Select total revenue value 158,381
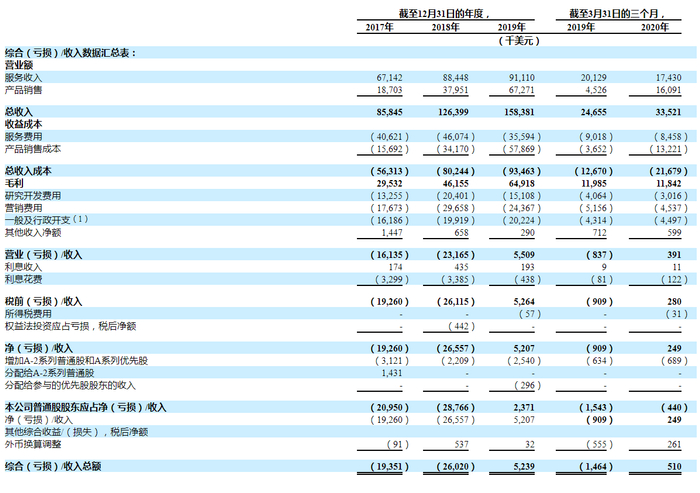The height and width of the screenshot is (493, 700). (x=519, y=112)
